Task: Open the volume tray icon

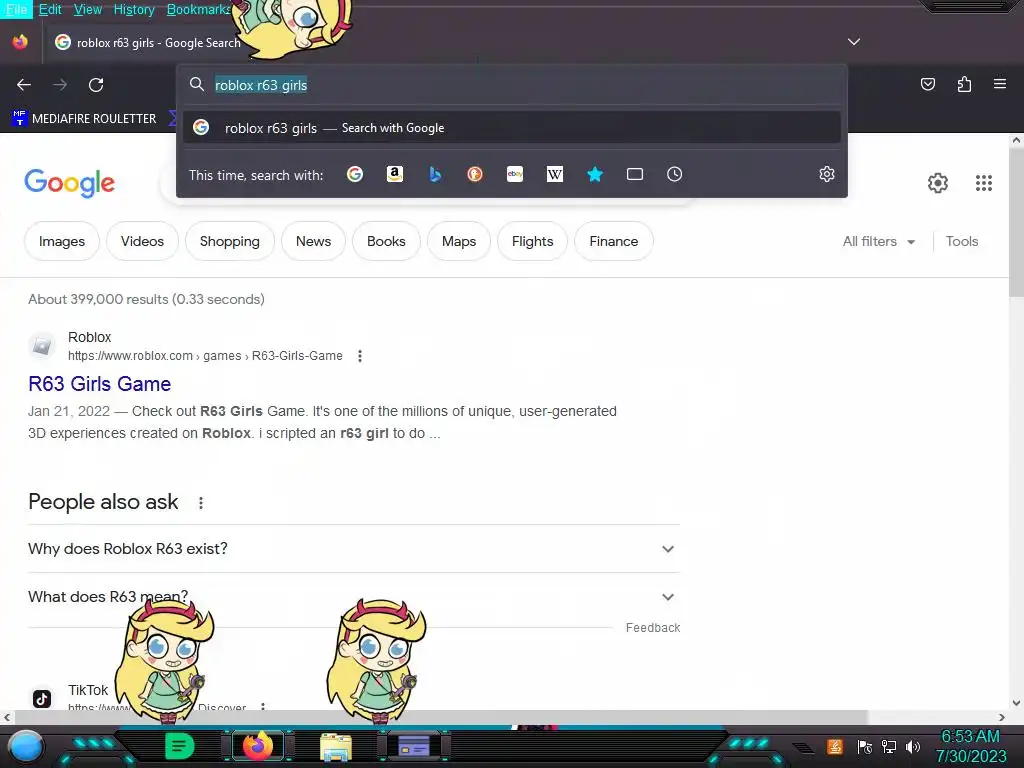Action: click(x=913, y=746)
